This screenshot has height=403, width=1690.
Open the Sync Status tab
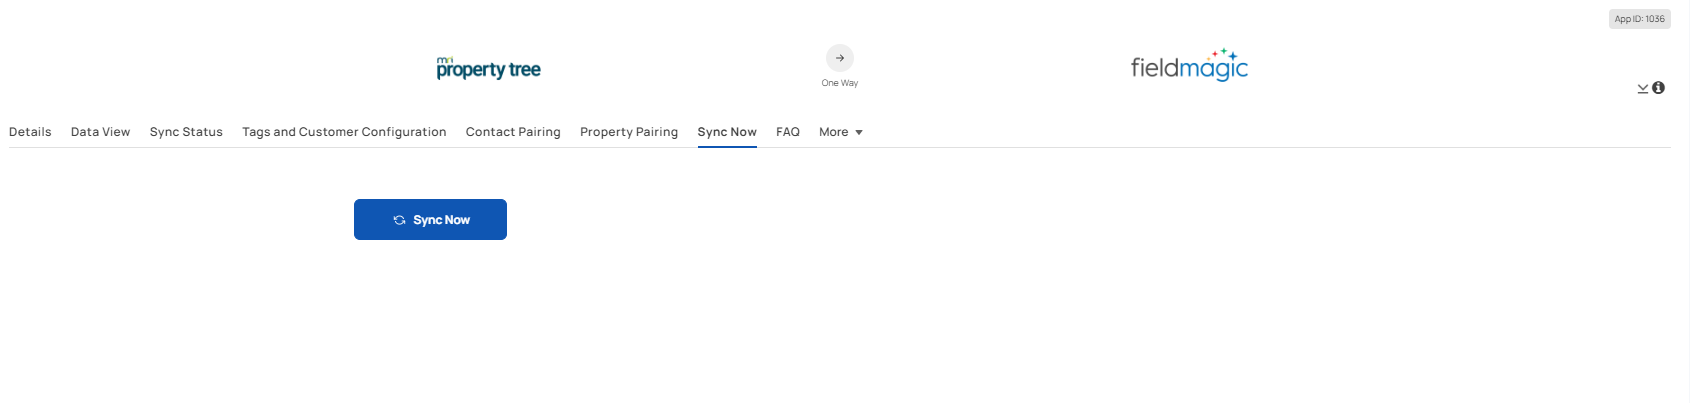pyautogui.click(x=186, y=132)
